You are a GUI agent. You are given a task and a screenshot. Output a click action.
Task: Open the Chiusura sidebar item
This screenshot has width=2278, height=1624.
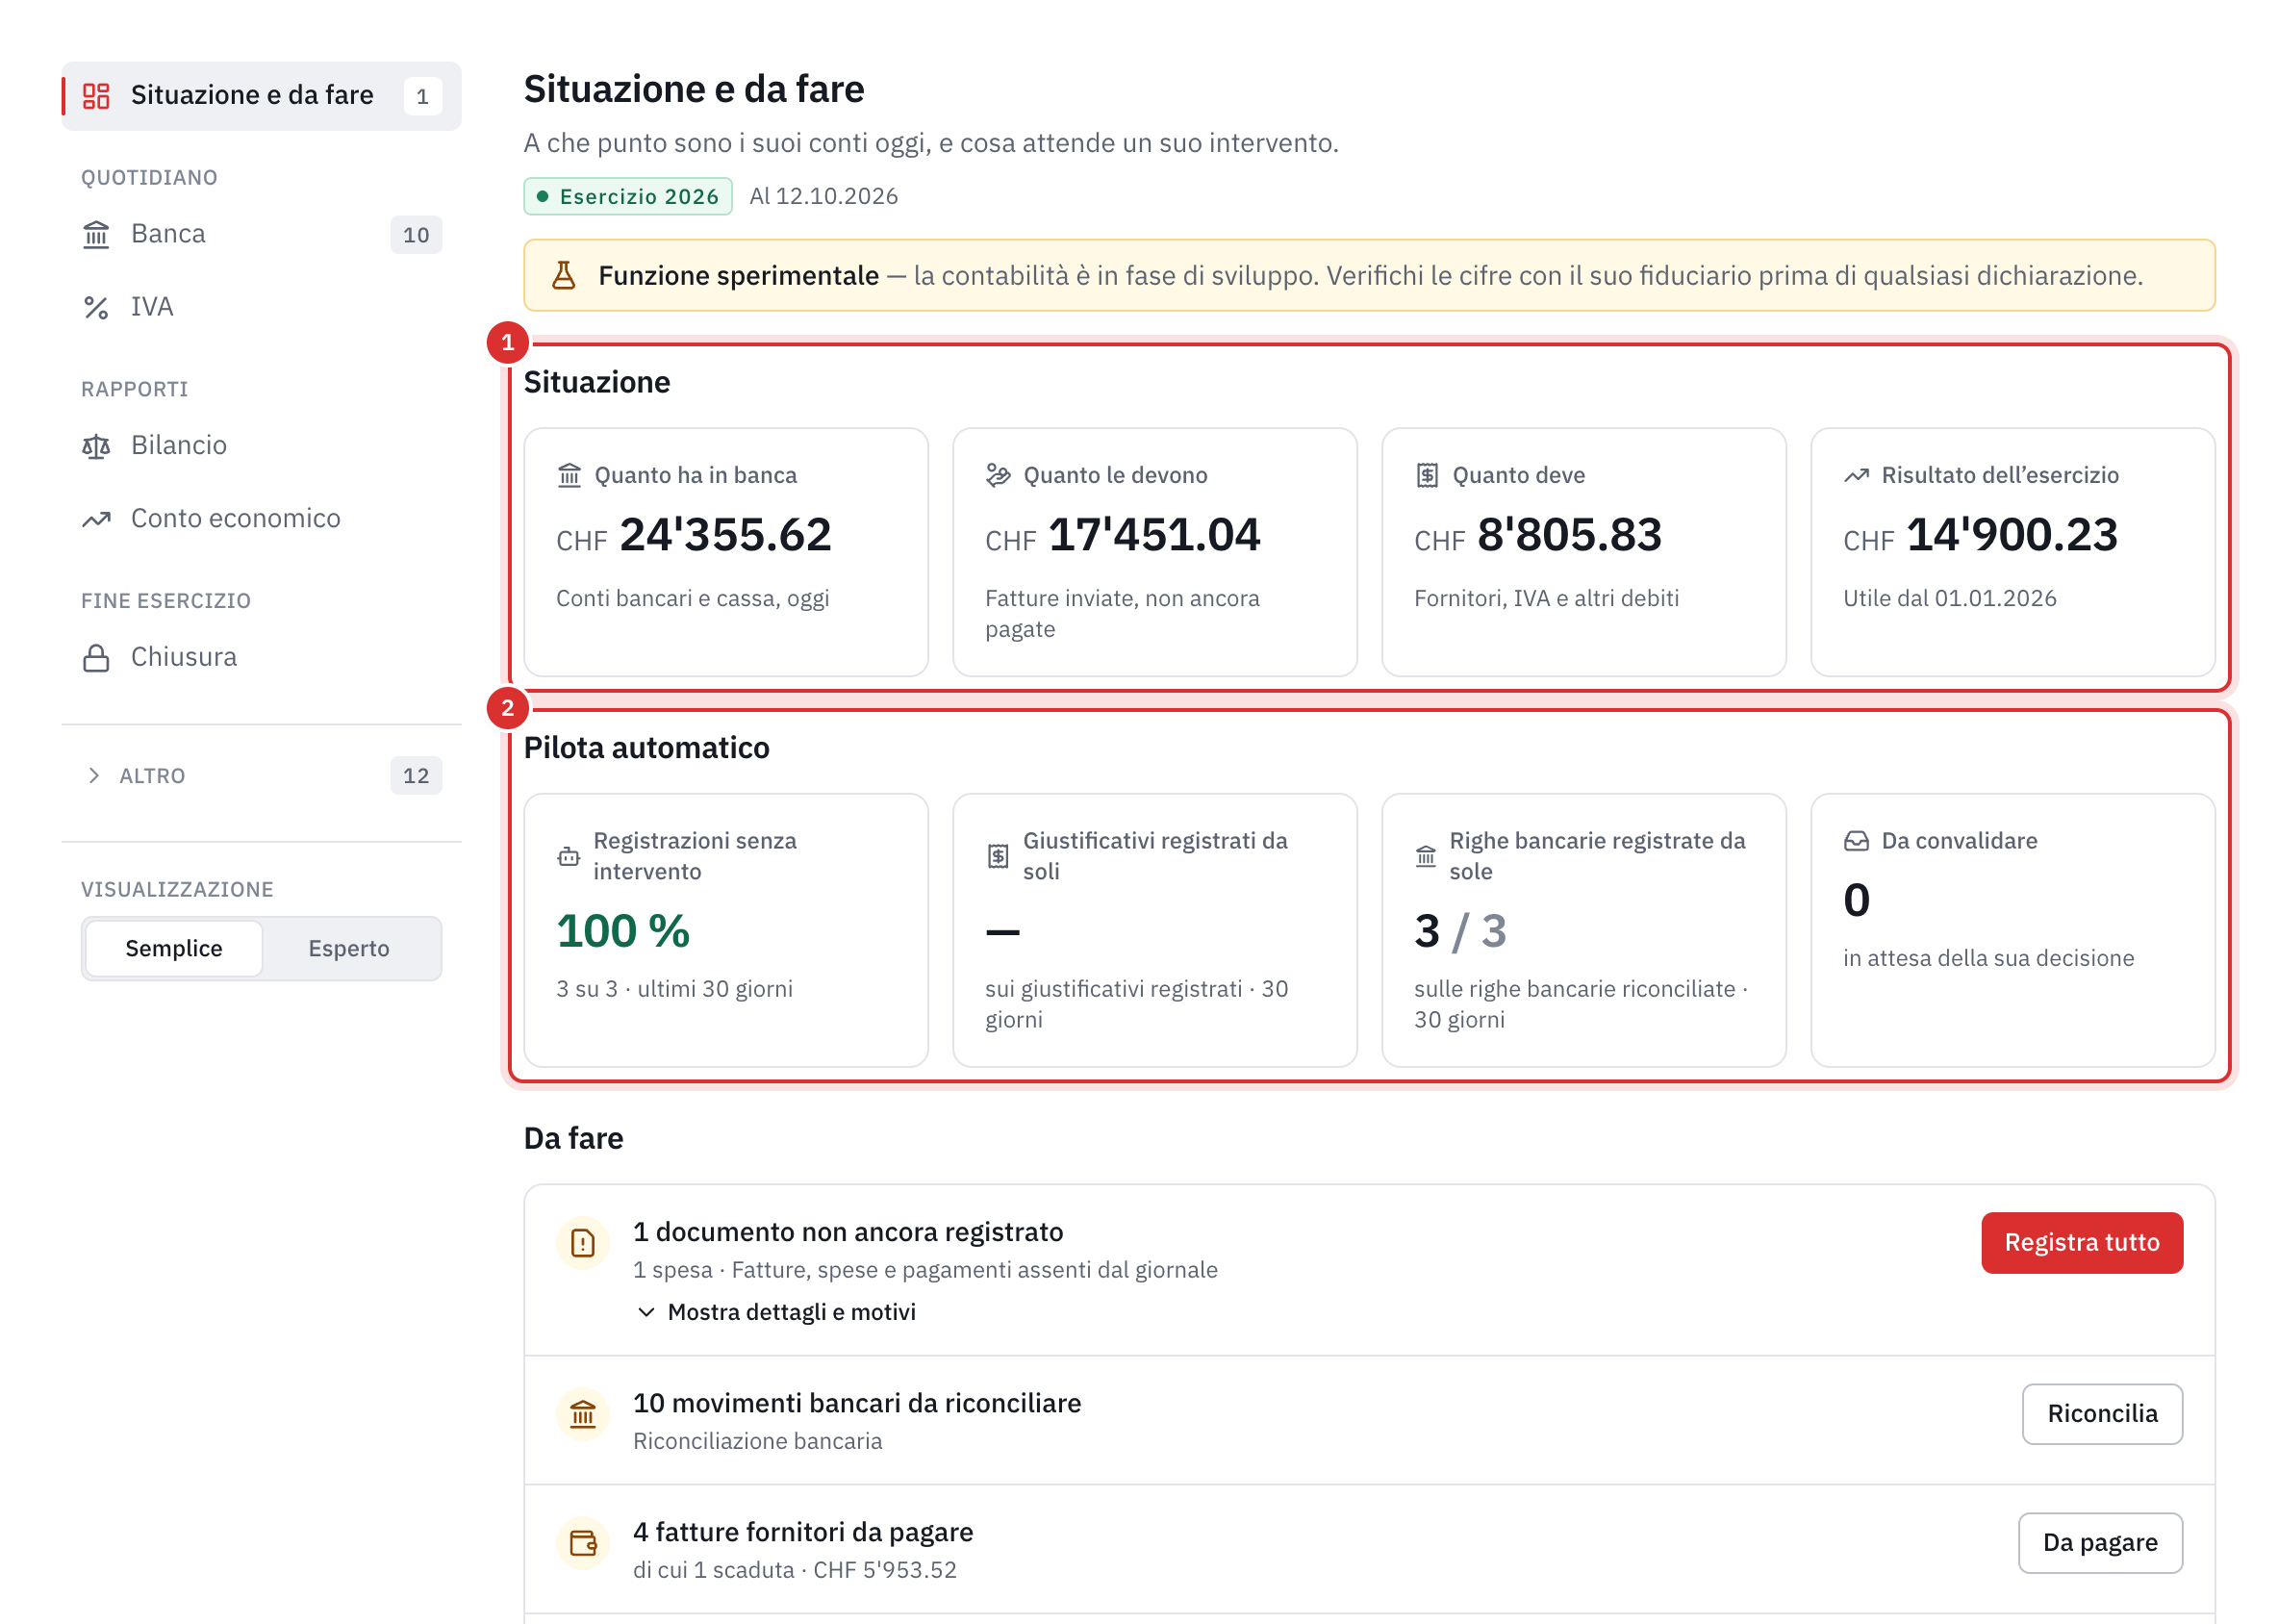pyautogui.click(x=262, y=658)
